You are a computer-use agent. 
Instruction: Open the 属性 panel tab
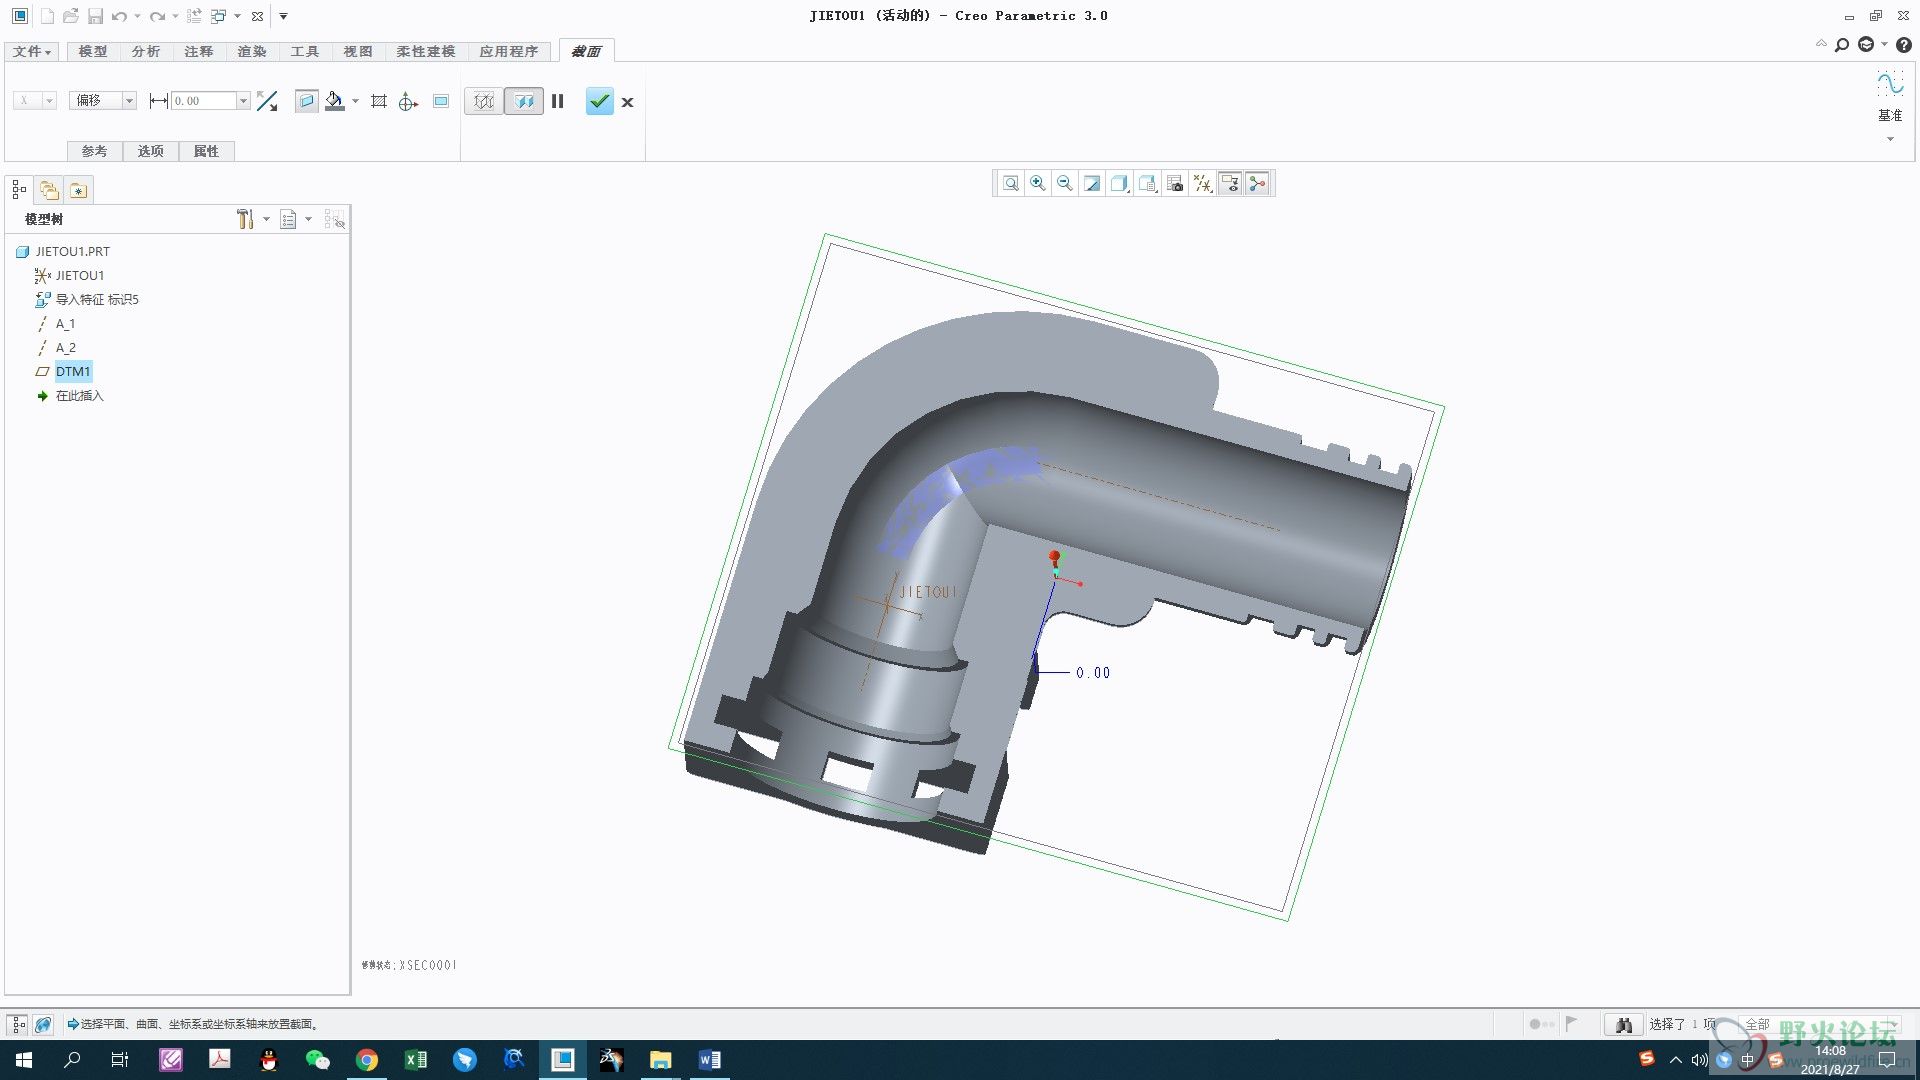click(207, 151)
